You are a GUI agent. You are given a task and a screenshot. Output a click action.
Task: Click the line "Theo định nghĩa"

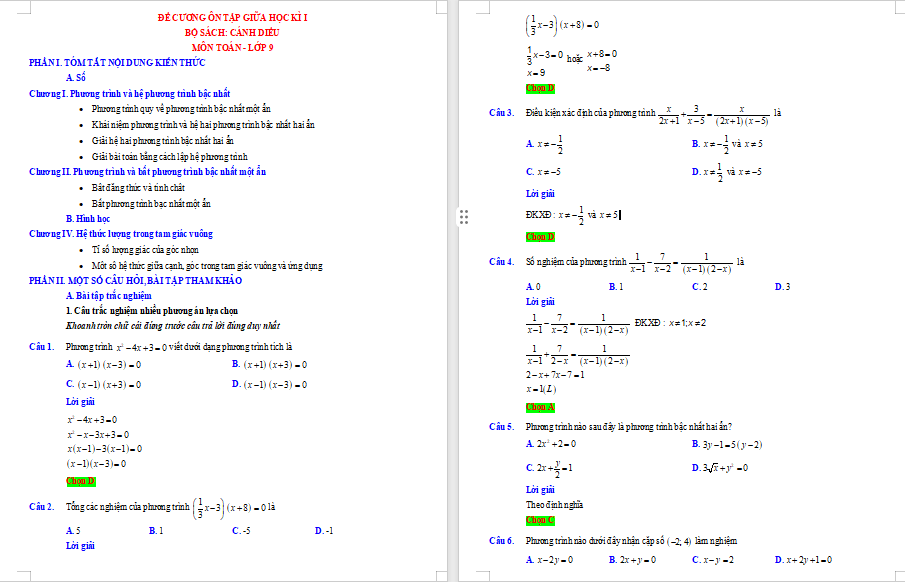pyautogui.click(x=555, y=505)
